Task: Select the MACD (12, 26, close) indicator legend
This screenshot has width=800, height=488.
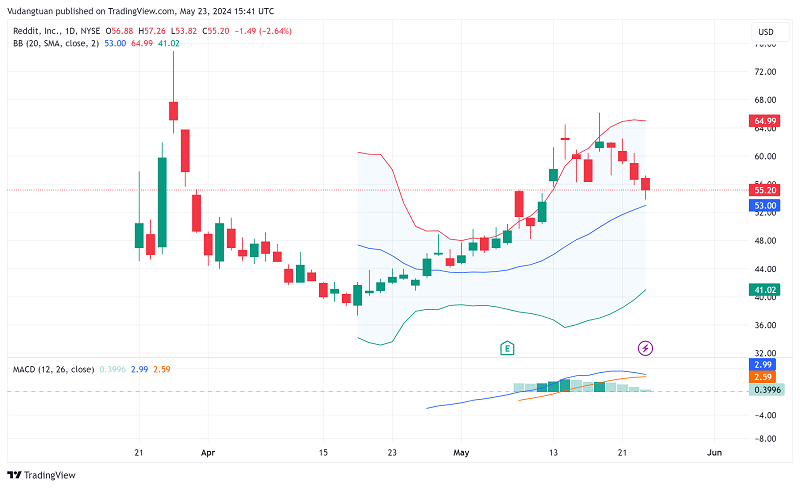Action: coord(53,369)
